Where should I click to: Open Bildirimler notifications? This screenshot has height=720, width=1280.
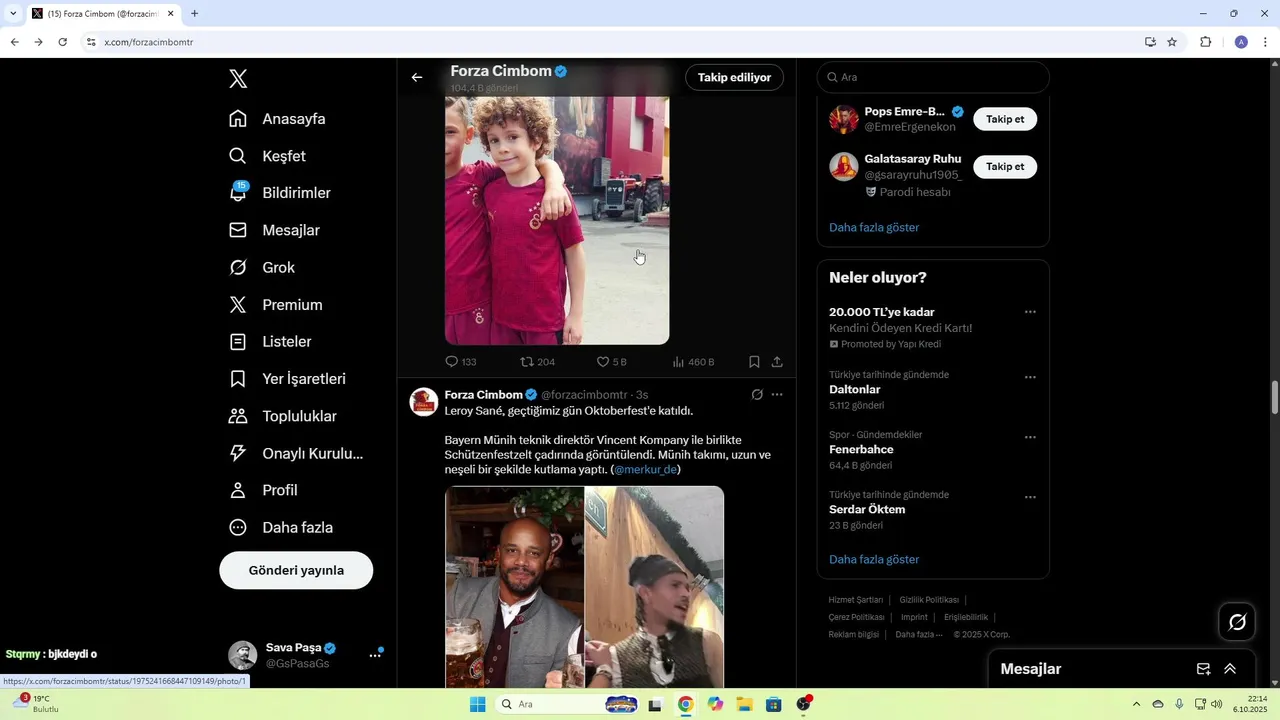click(x=280, y=193)
